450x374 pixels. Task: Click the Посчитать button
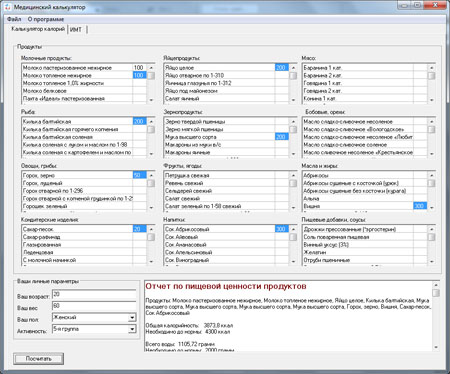pos(39,359)
